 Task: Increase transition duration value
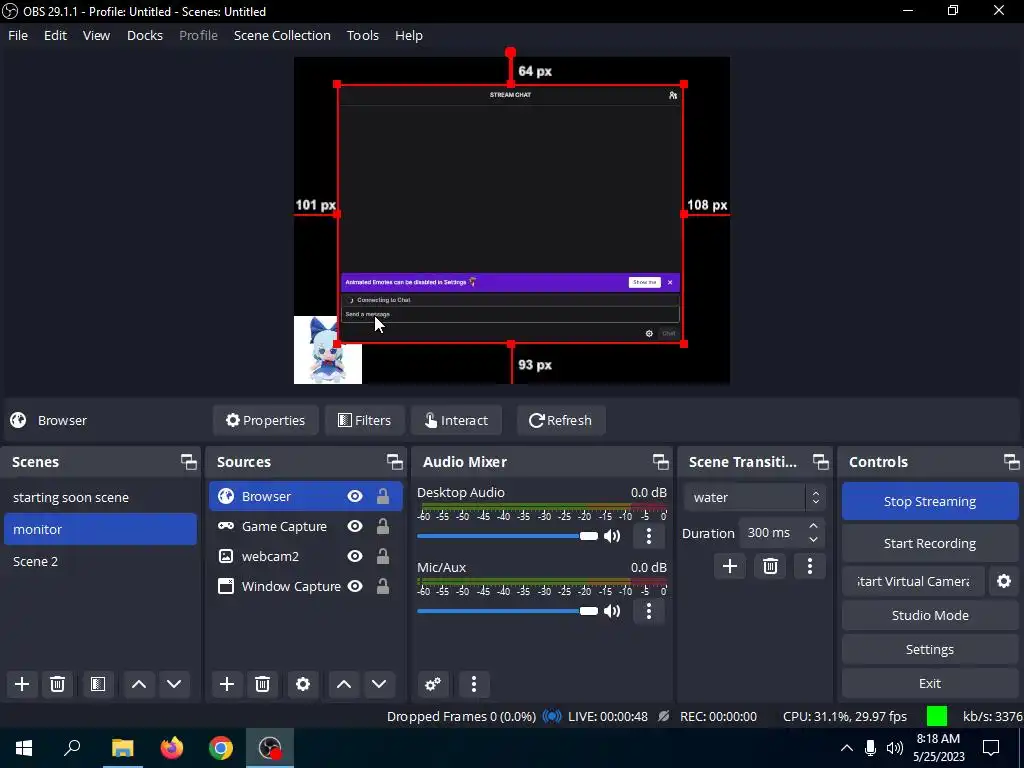point(813,526)
